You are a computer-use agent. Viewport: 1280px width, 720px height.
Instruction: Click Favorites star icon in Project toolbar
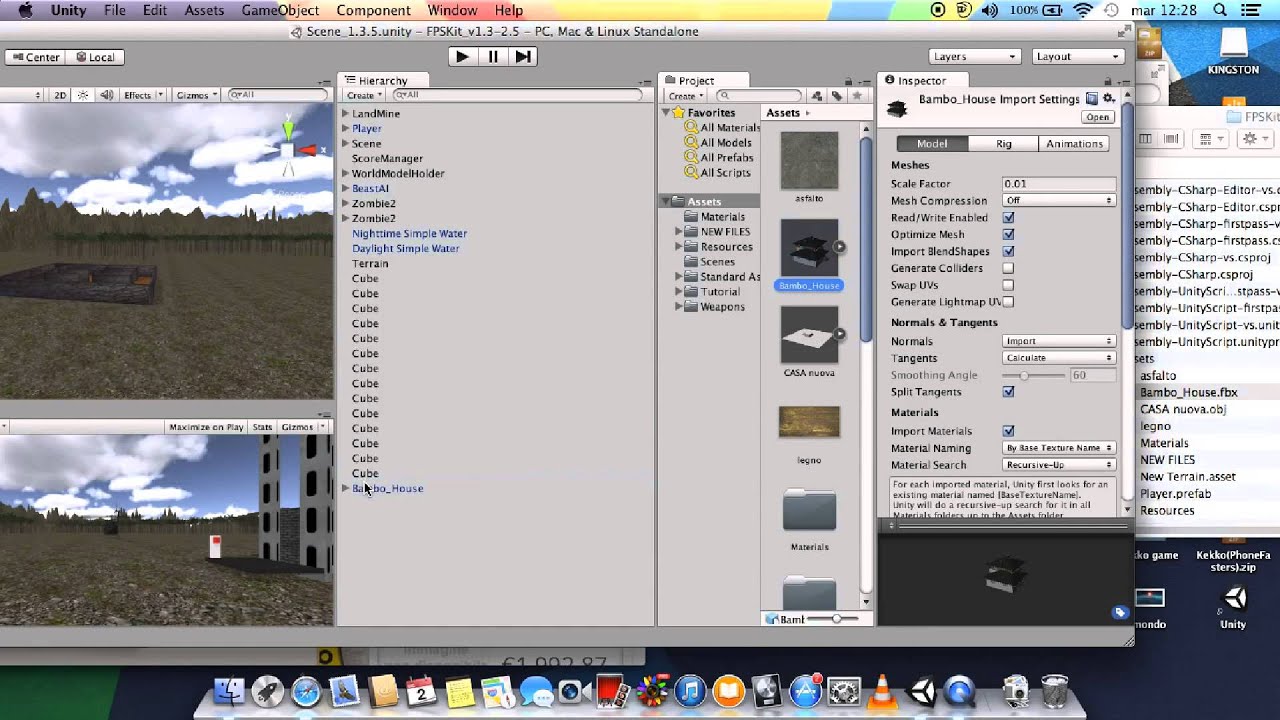point(856,96)
